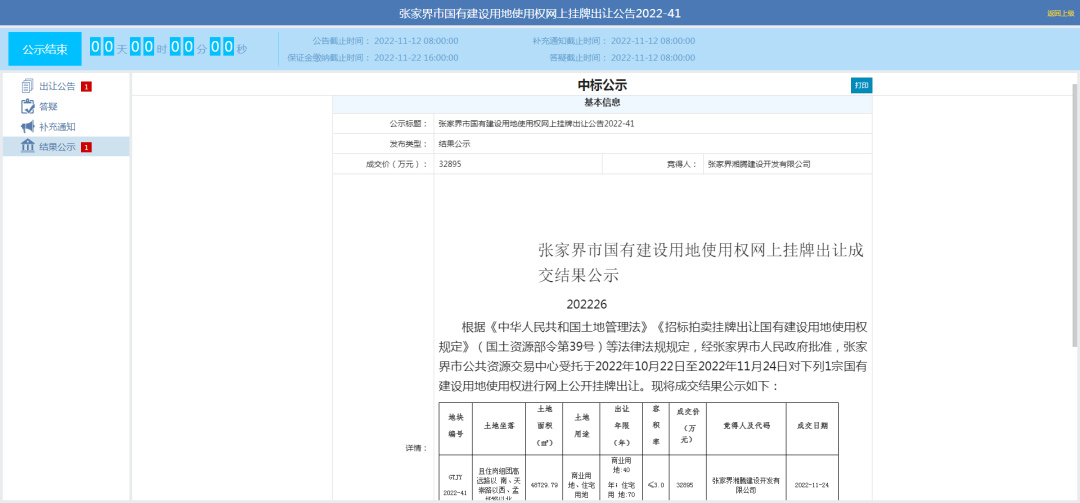Click the page title 张家界市国有建设用地使用权网上挂牌出让公告2022-41 in the top banner
This screenshot has width=1080, height=503.
point(540,14)
